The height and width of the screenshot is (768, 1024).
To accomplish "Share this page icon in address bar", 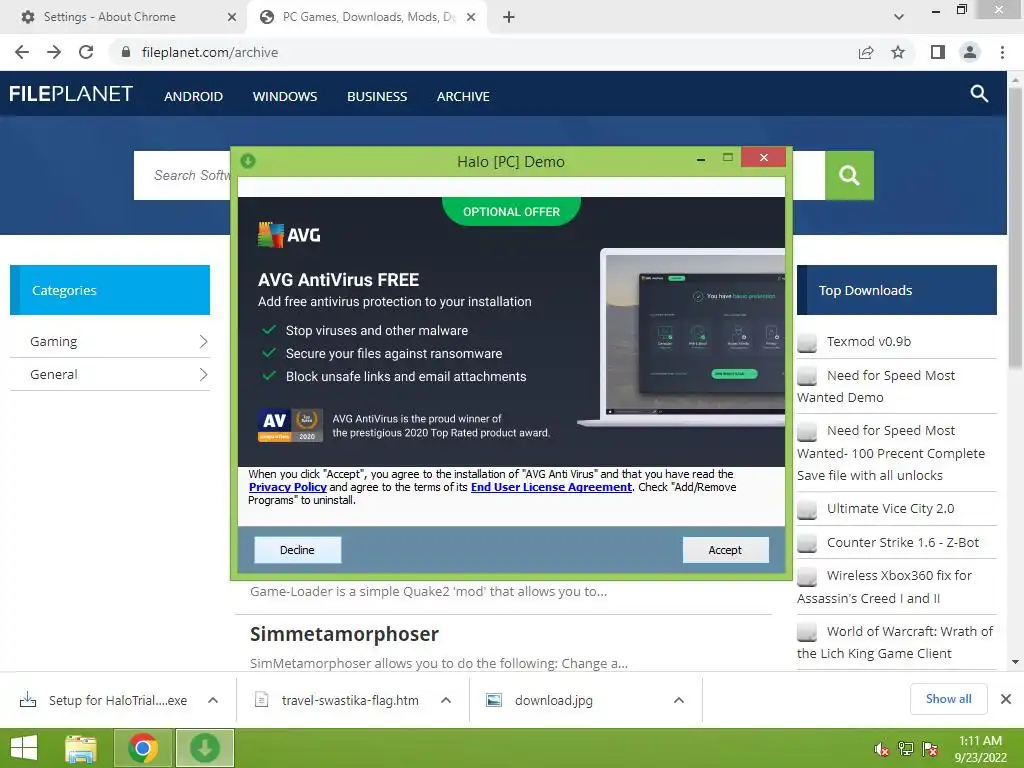I will point(866,52).
